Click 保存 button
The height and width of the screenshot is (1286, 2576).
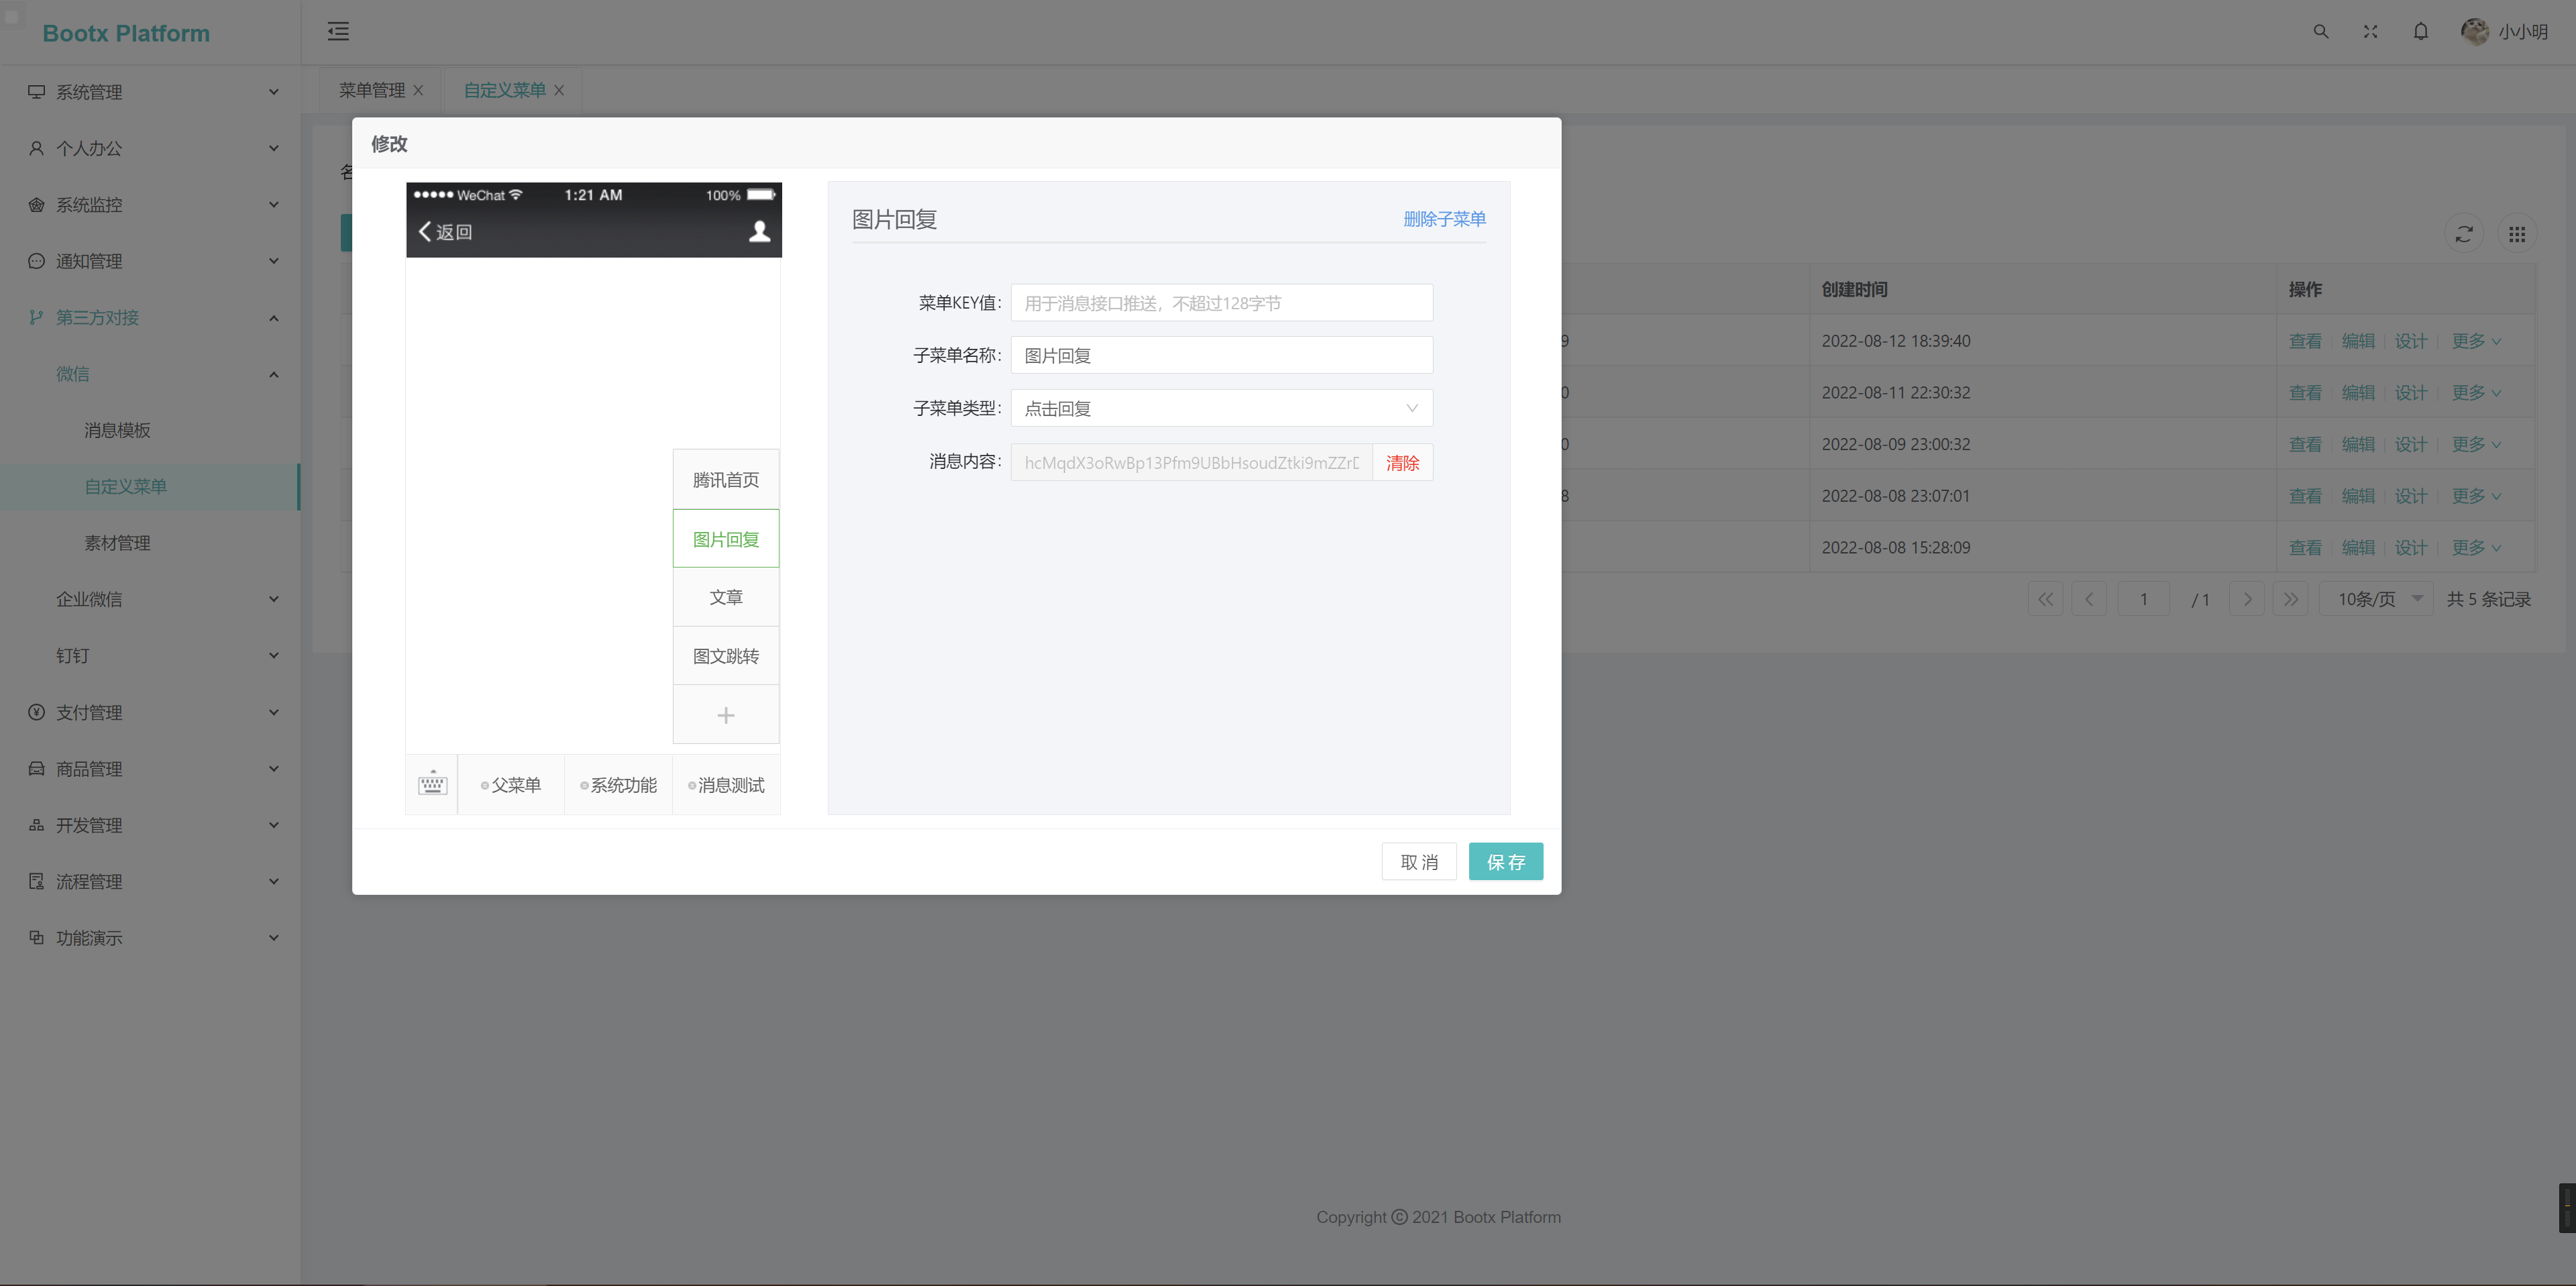coord(1505,862)
